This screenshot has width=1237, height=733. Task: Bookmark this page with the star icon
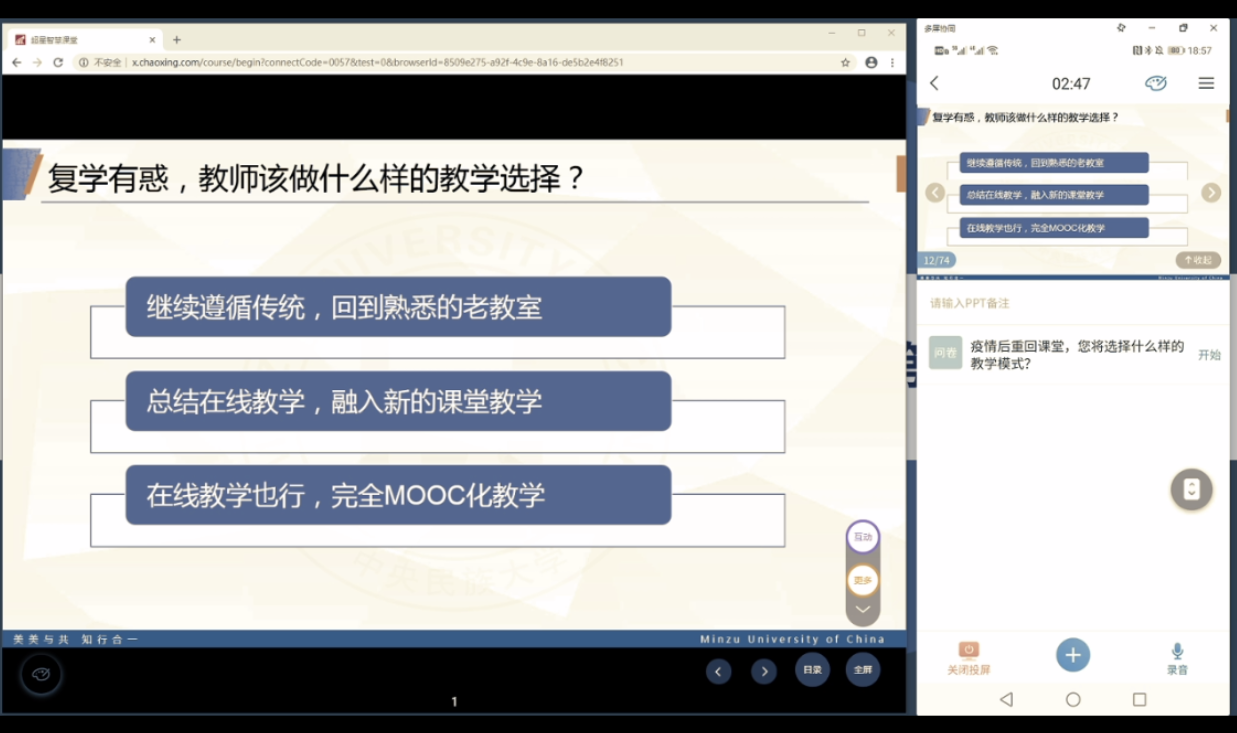click(845, 62)
